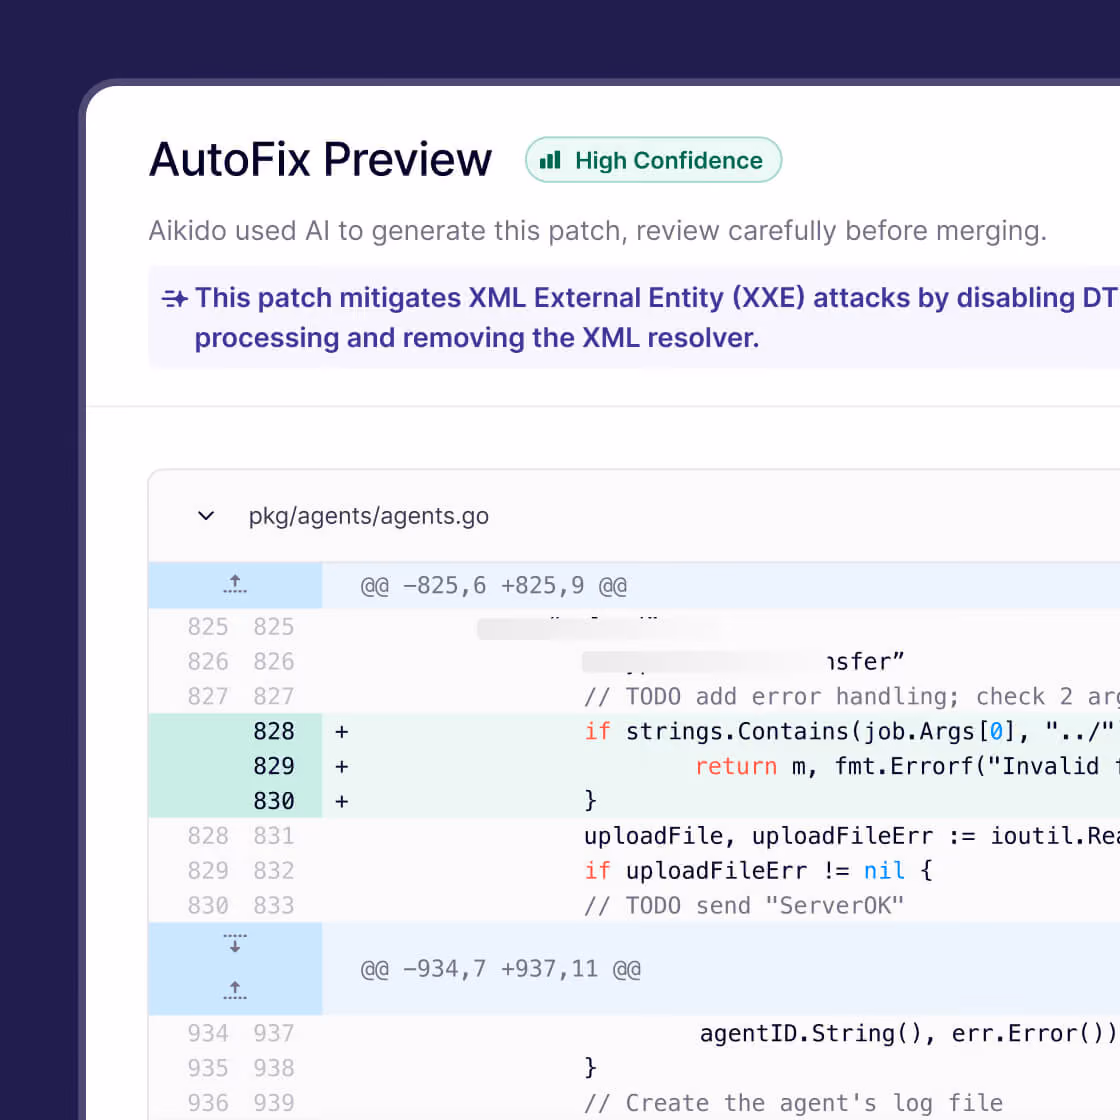Click the uploadFile, uploadFileErr code line
This screenshot has height=1120, width=1120.
pos(851,836)
